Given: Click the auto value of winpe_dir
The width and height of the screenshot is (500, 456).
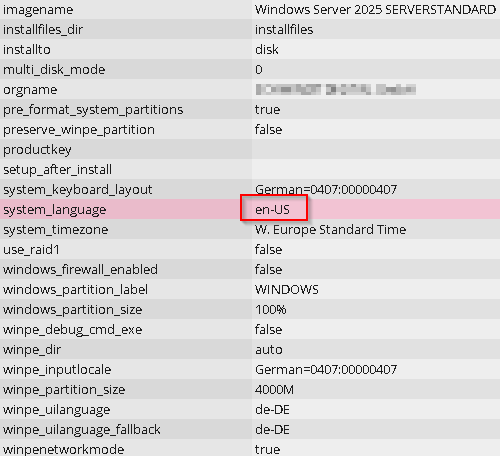Looking at the screenshot, I should [x=269, y=350].
